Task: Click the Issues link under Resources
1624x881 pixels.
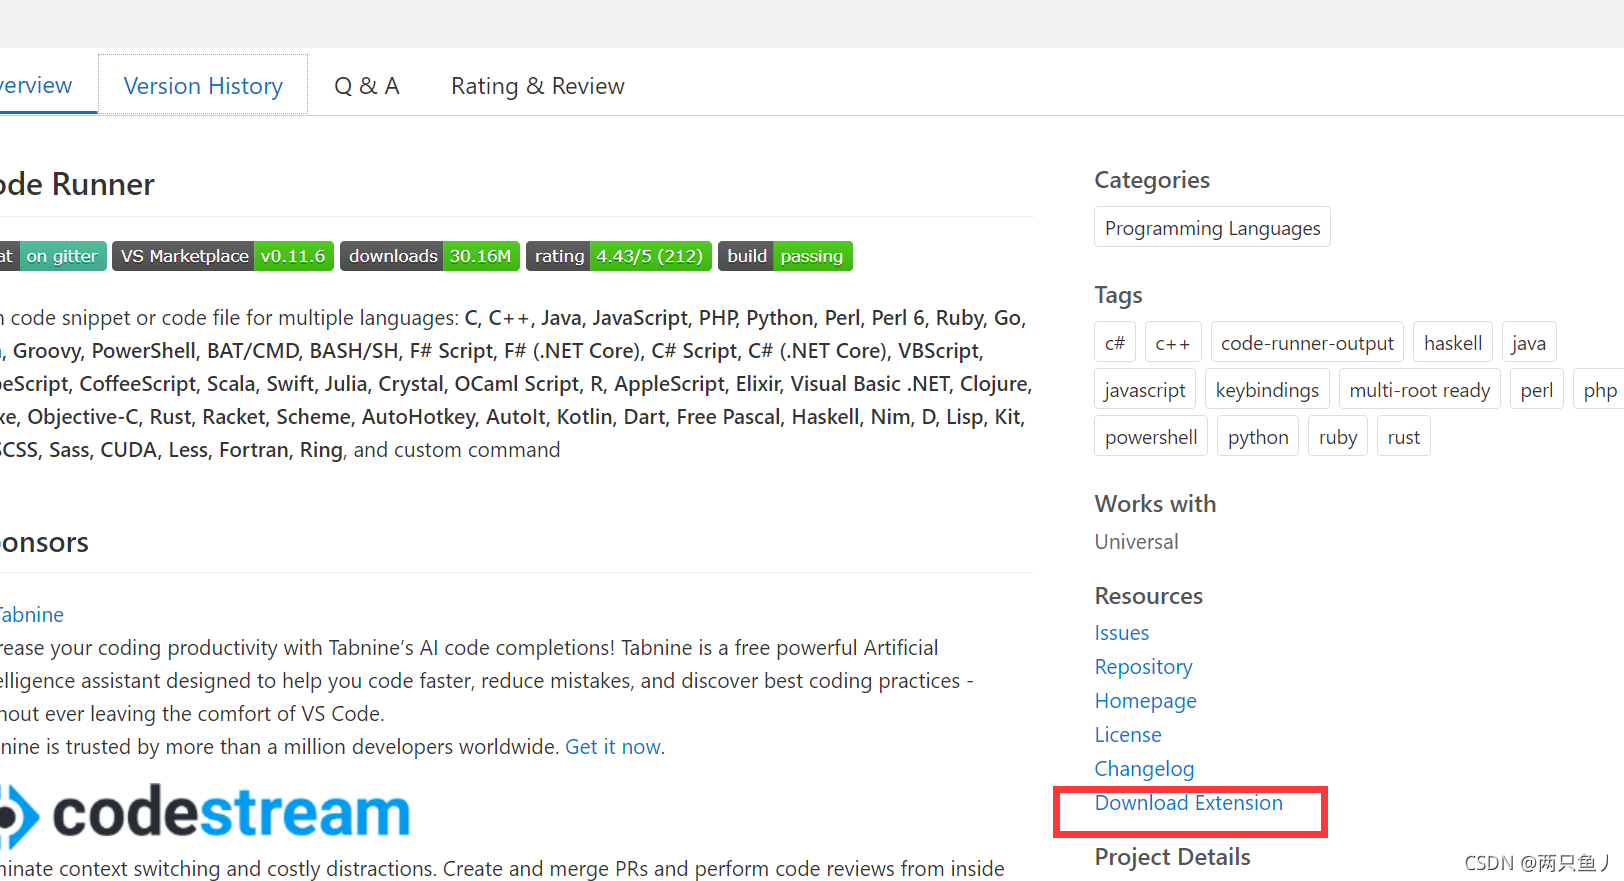Action: 1121,633
